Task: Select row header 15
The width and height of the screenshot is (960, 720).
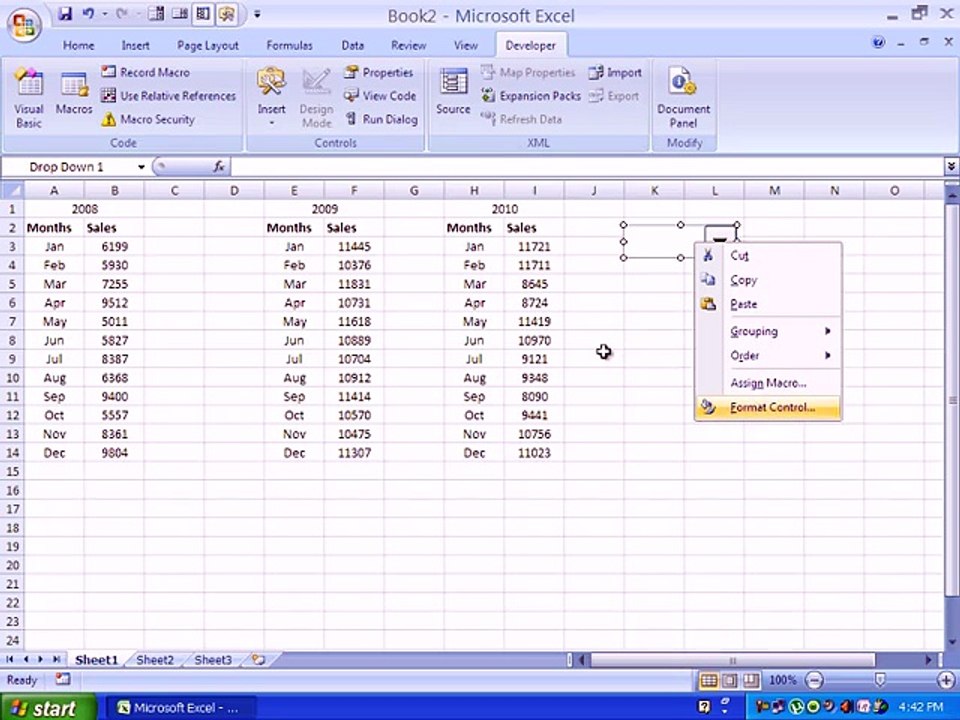Action: 12,472
